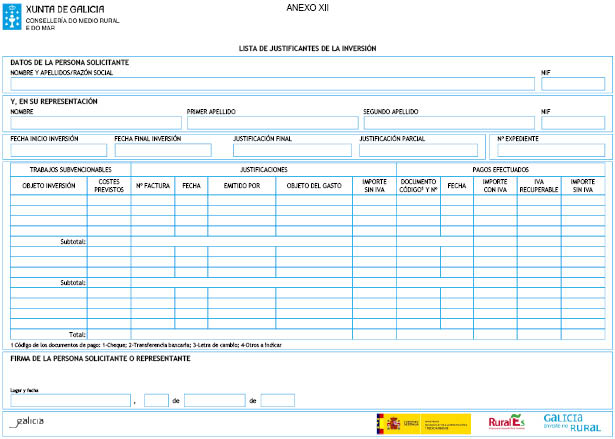Select the representative Nombre field
Screen dimensions: 615x439
96,123
